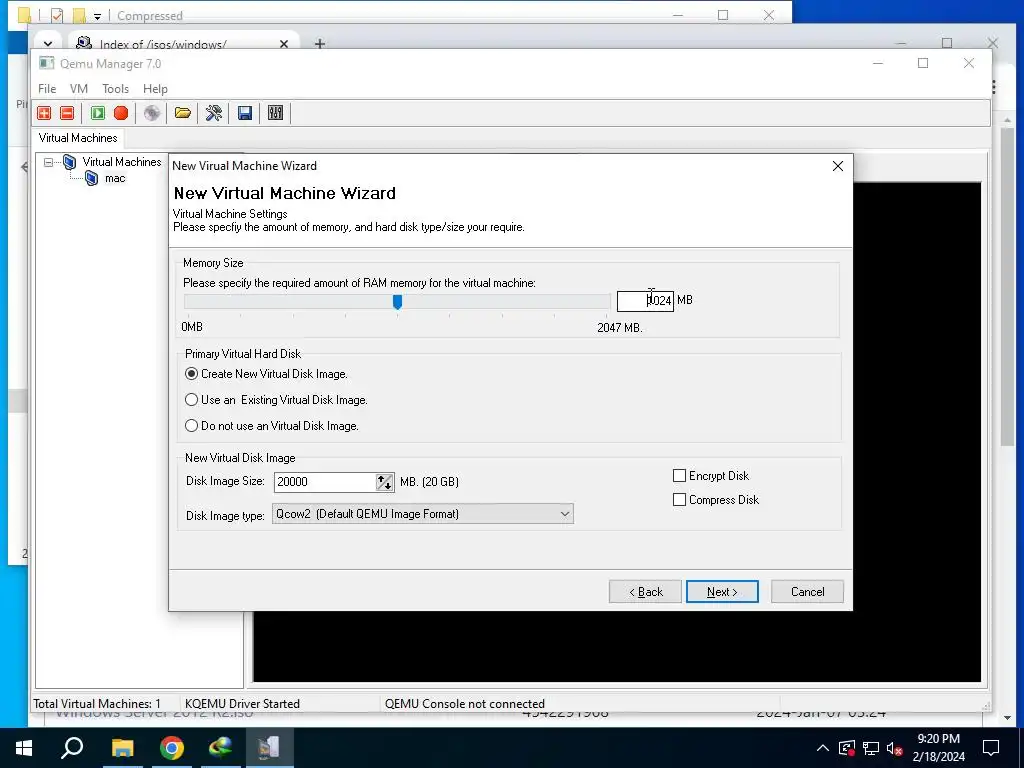Open the notifications action center icon
The width and height of the screenshot is (1024, 768).
click(991, 748)
